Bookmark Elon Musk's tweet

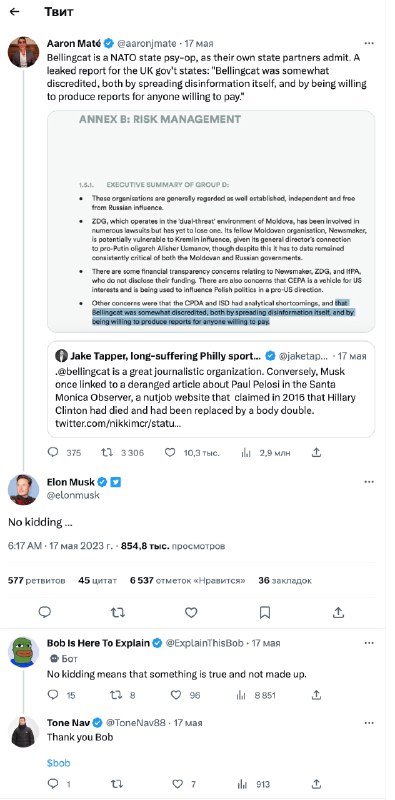(x=264, y=612)
